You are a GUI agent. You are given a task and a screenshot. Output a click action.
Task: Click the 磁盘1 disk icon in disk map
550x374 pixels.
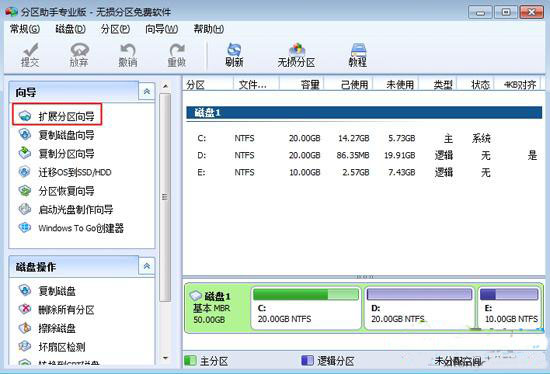pos(195,295)
